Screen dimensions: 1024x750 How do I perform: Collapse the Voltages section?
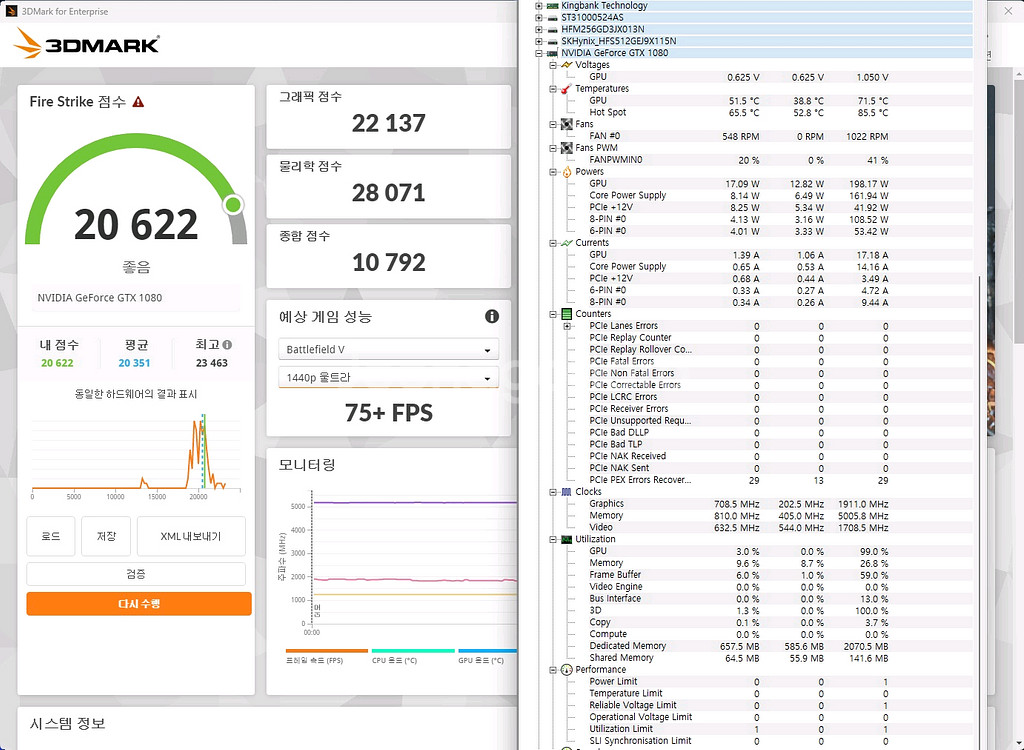pos(553,65)
